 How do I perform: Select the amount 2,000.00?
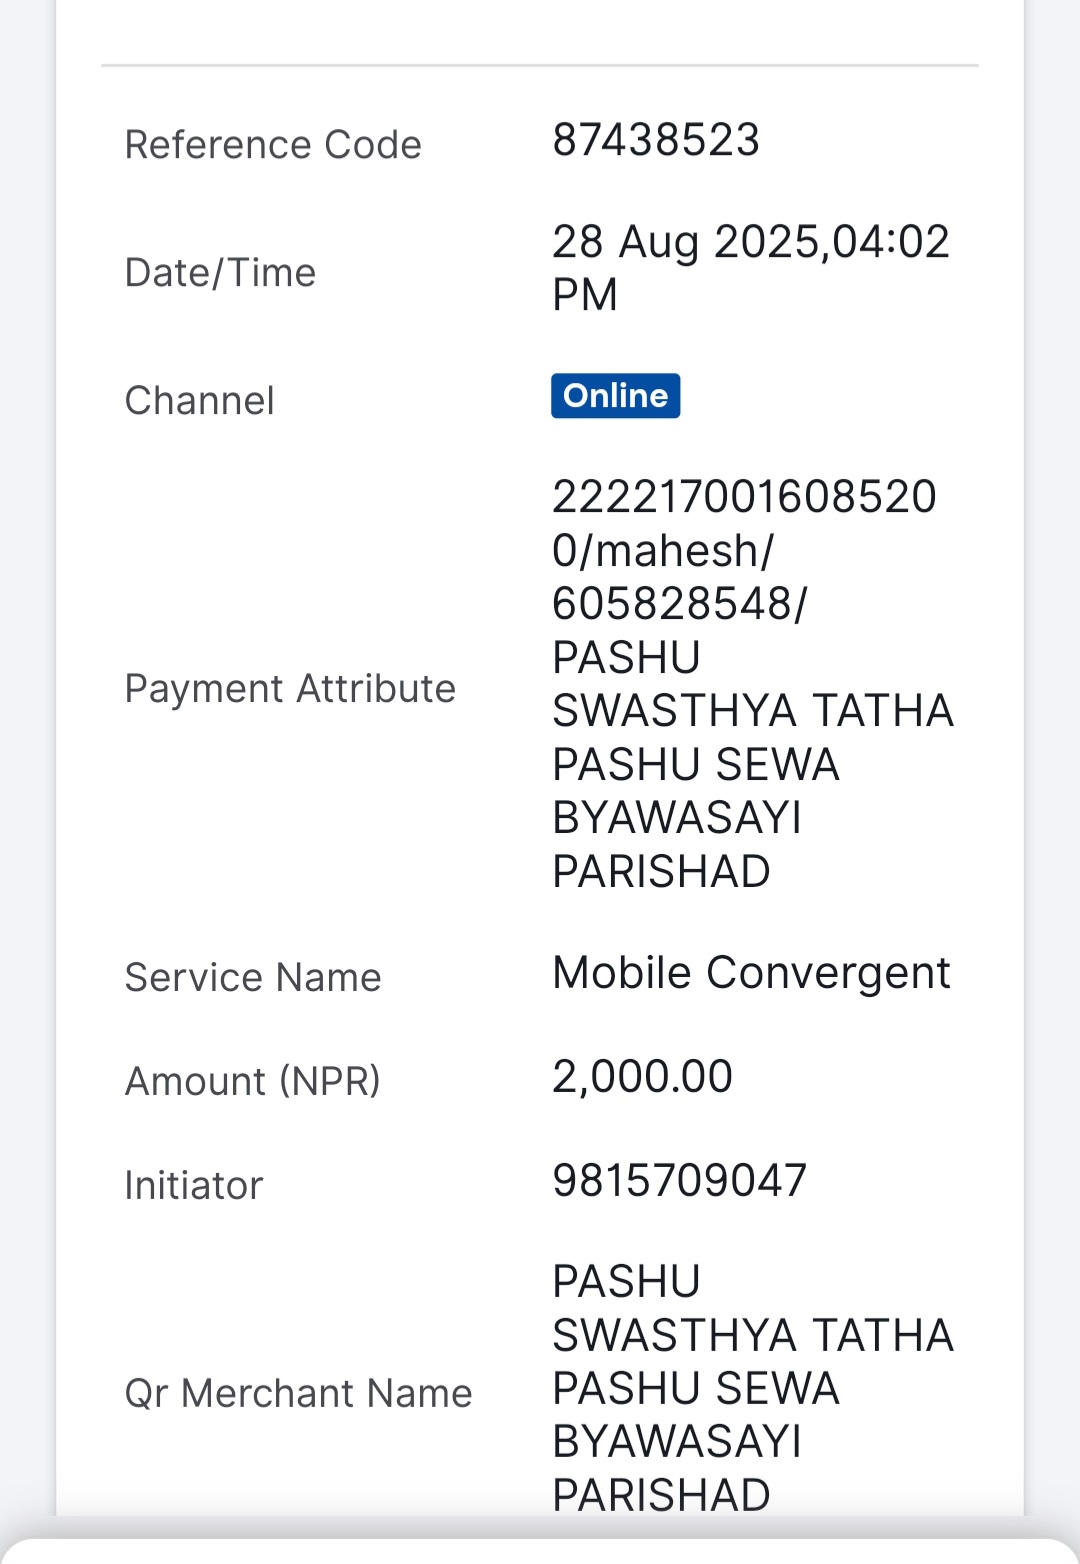[x=642, y=1077]
